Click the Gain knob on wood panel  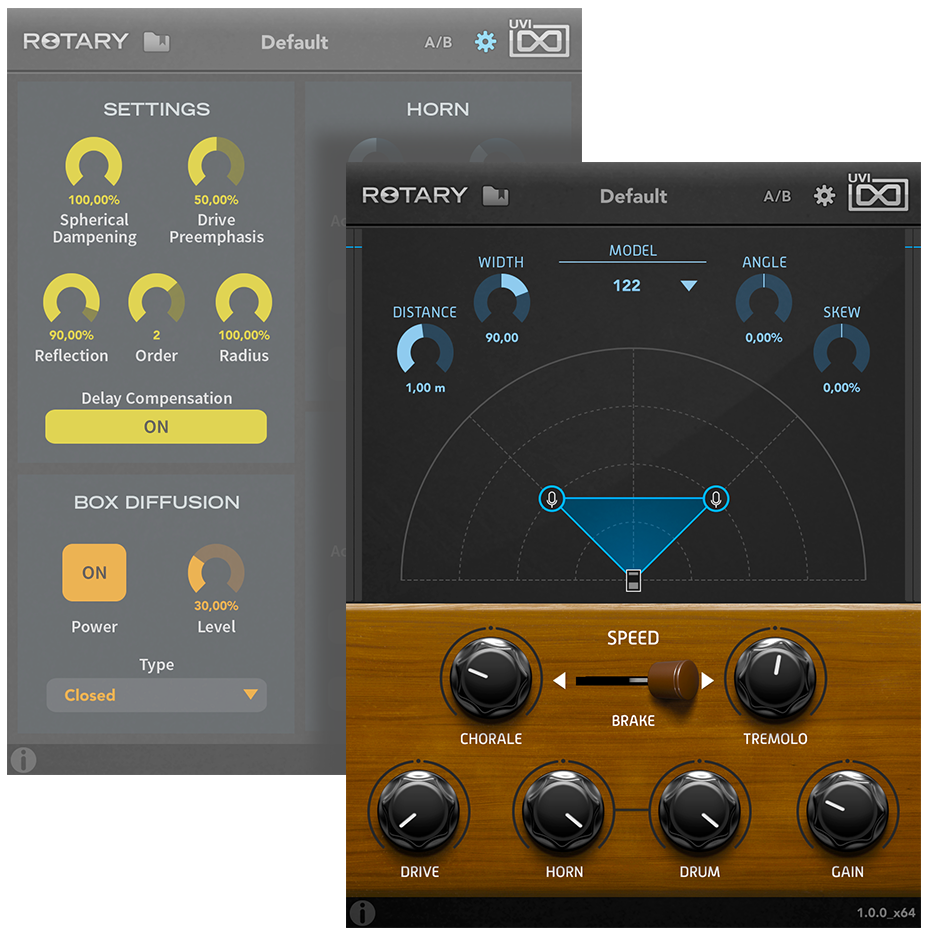(x=847, y=811)
